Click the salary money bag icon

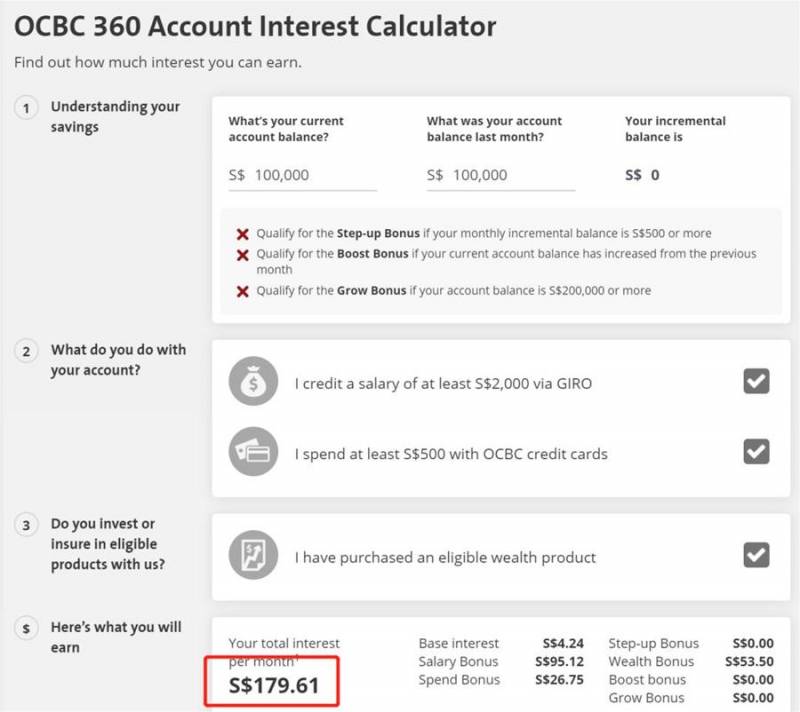pyautogui.click(x=253, y=381)
